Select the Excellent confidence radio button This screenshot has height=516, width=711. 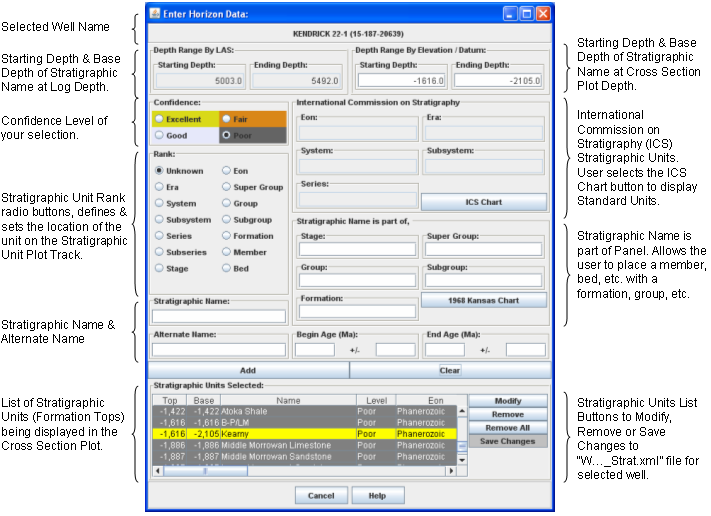coord(159,119)
